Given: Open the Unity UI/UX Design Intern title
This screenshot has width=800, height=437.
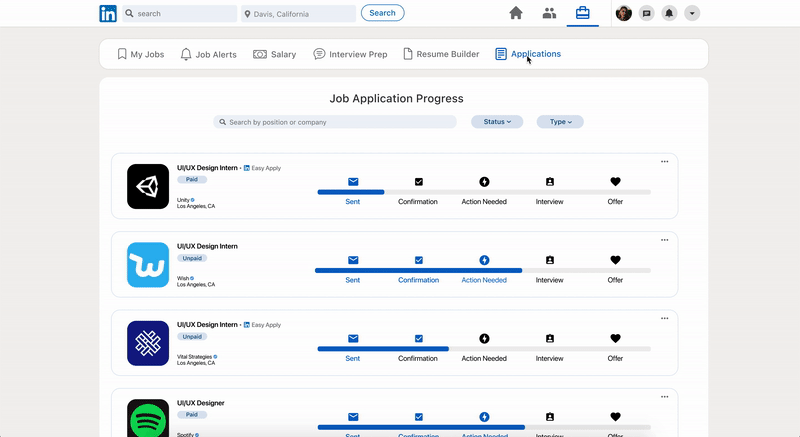Looking at the screenshot, I should pos(207,168).
